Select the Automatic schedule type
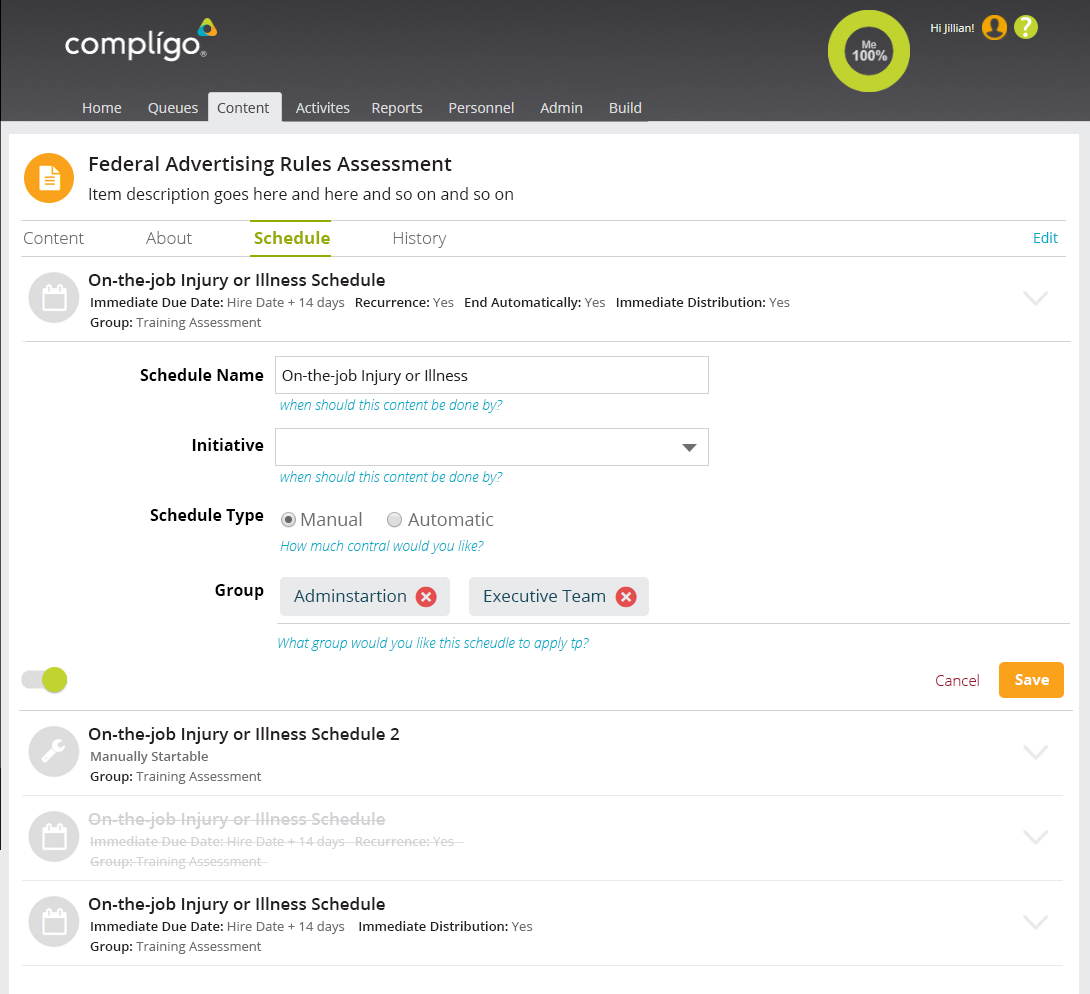Viewport: 1090px width, 994px height. pyautogui.click(x=395, y=520)
